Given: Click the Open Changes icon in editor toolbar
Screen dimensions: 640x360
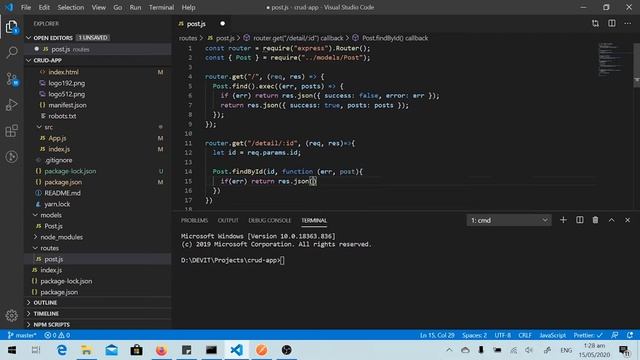Looking at the screenshot, I should coord(595,24).
